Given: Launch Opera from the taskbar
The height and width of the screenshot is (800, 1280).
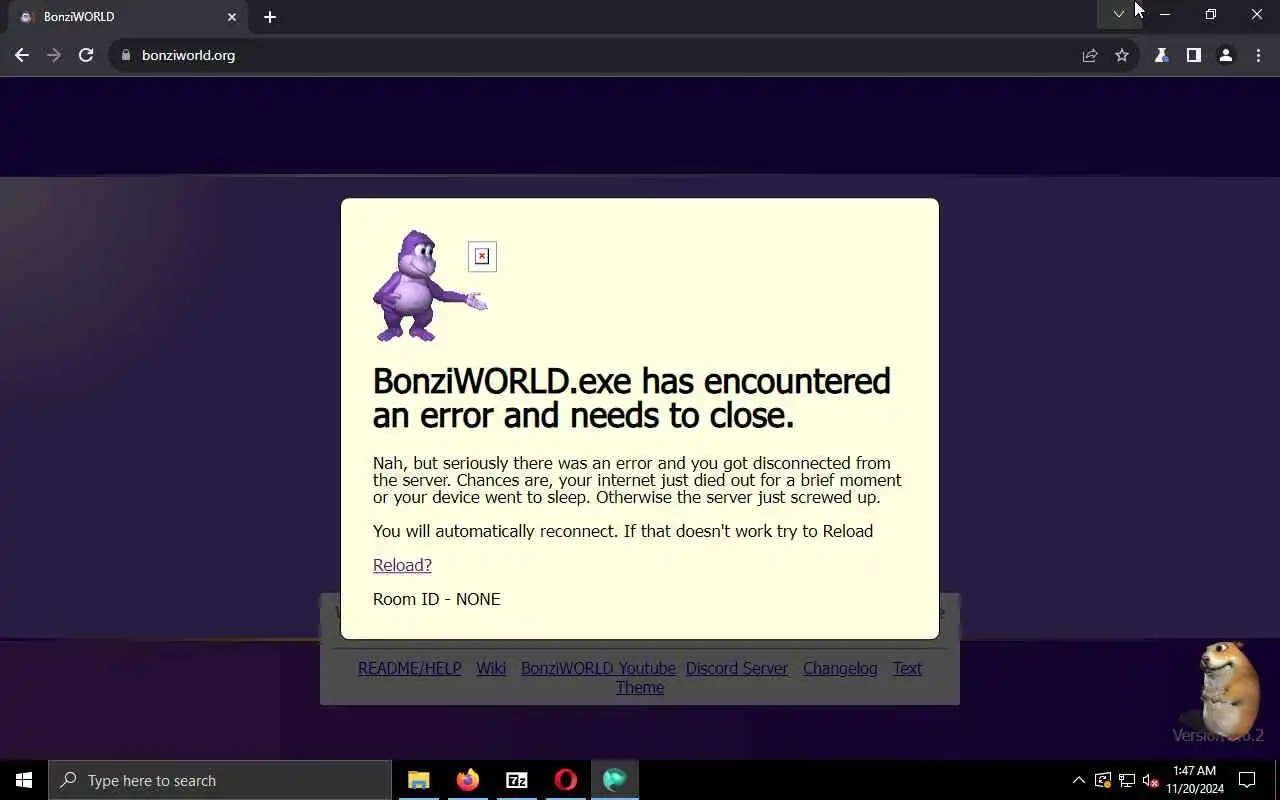Looking at the screenshot, I should click(x=566, y=780).
